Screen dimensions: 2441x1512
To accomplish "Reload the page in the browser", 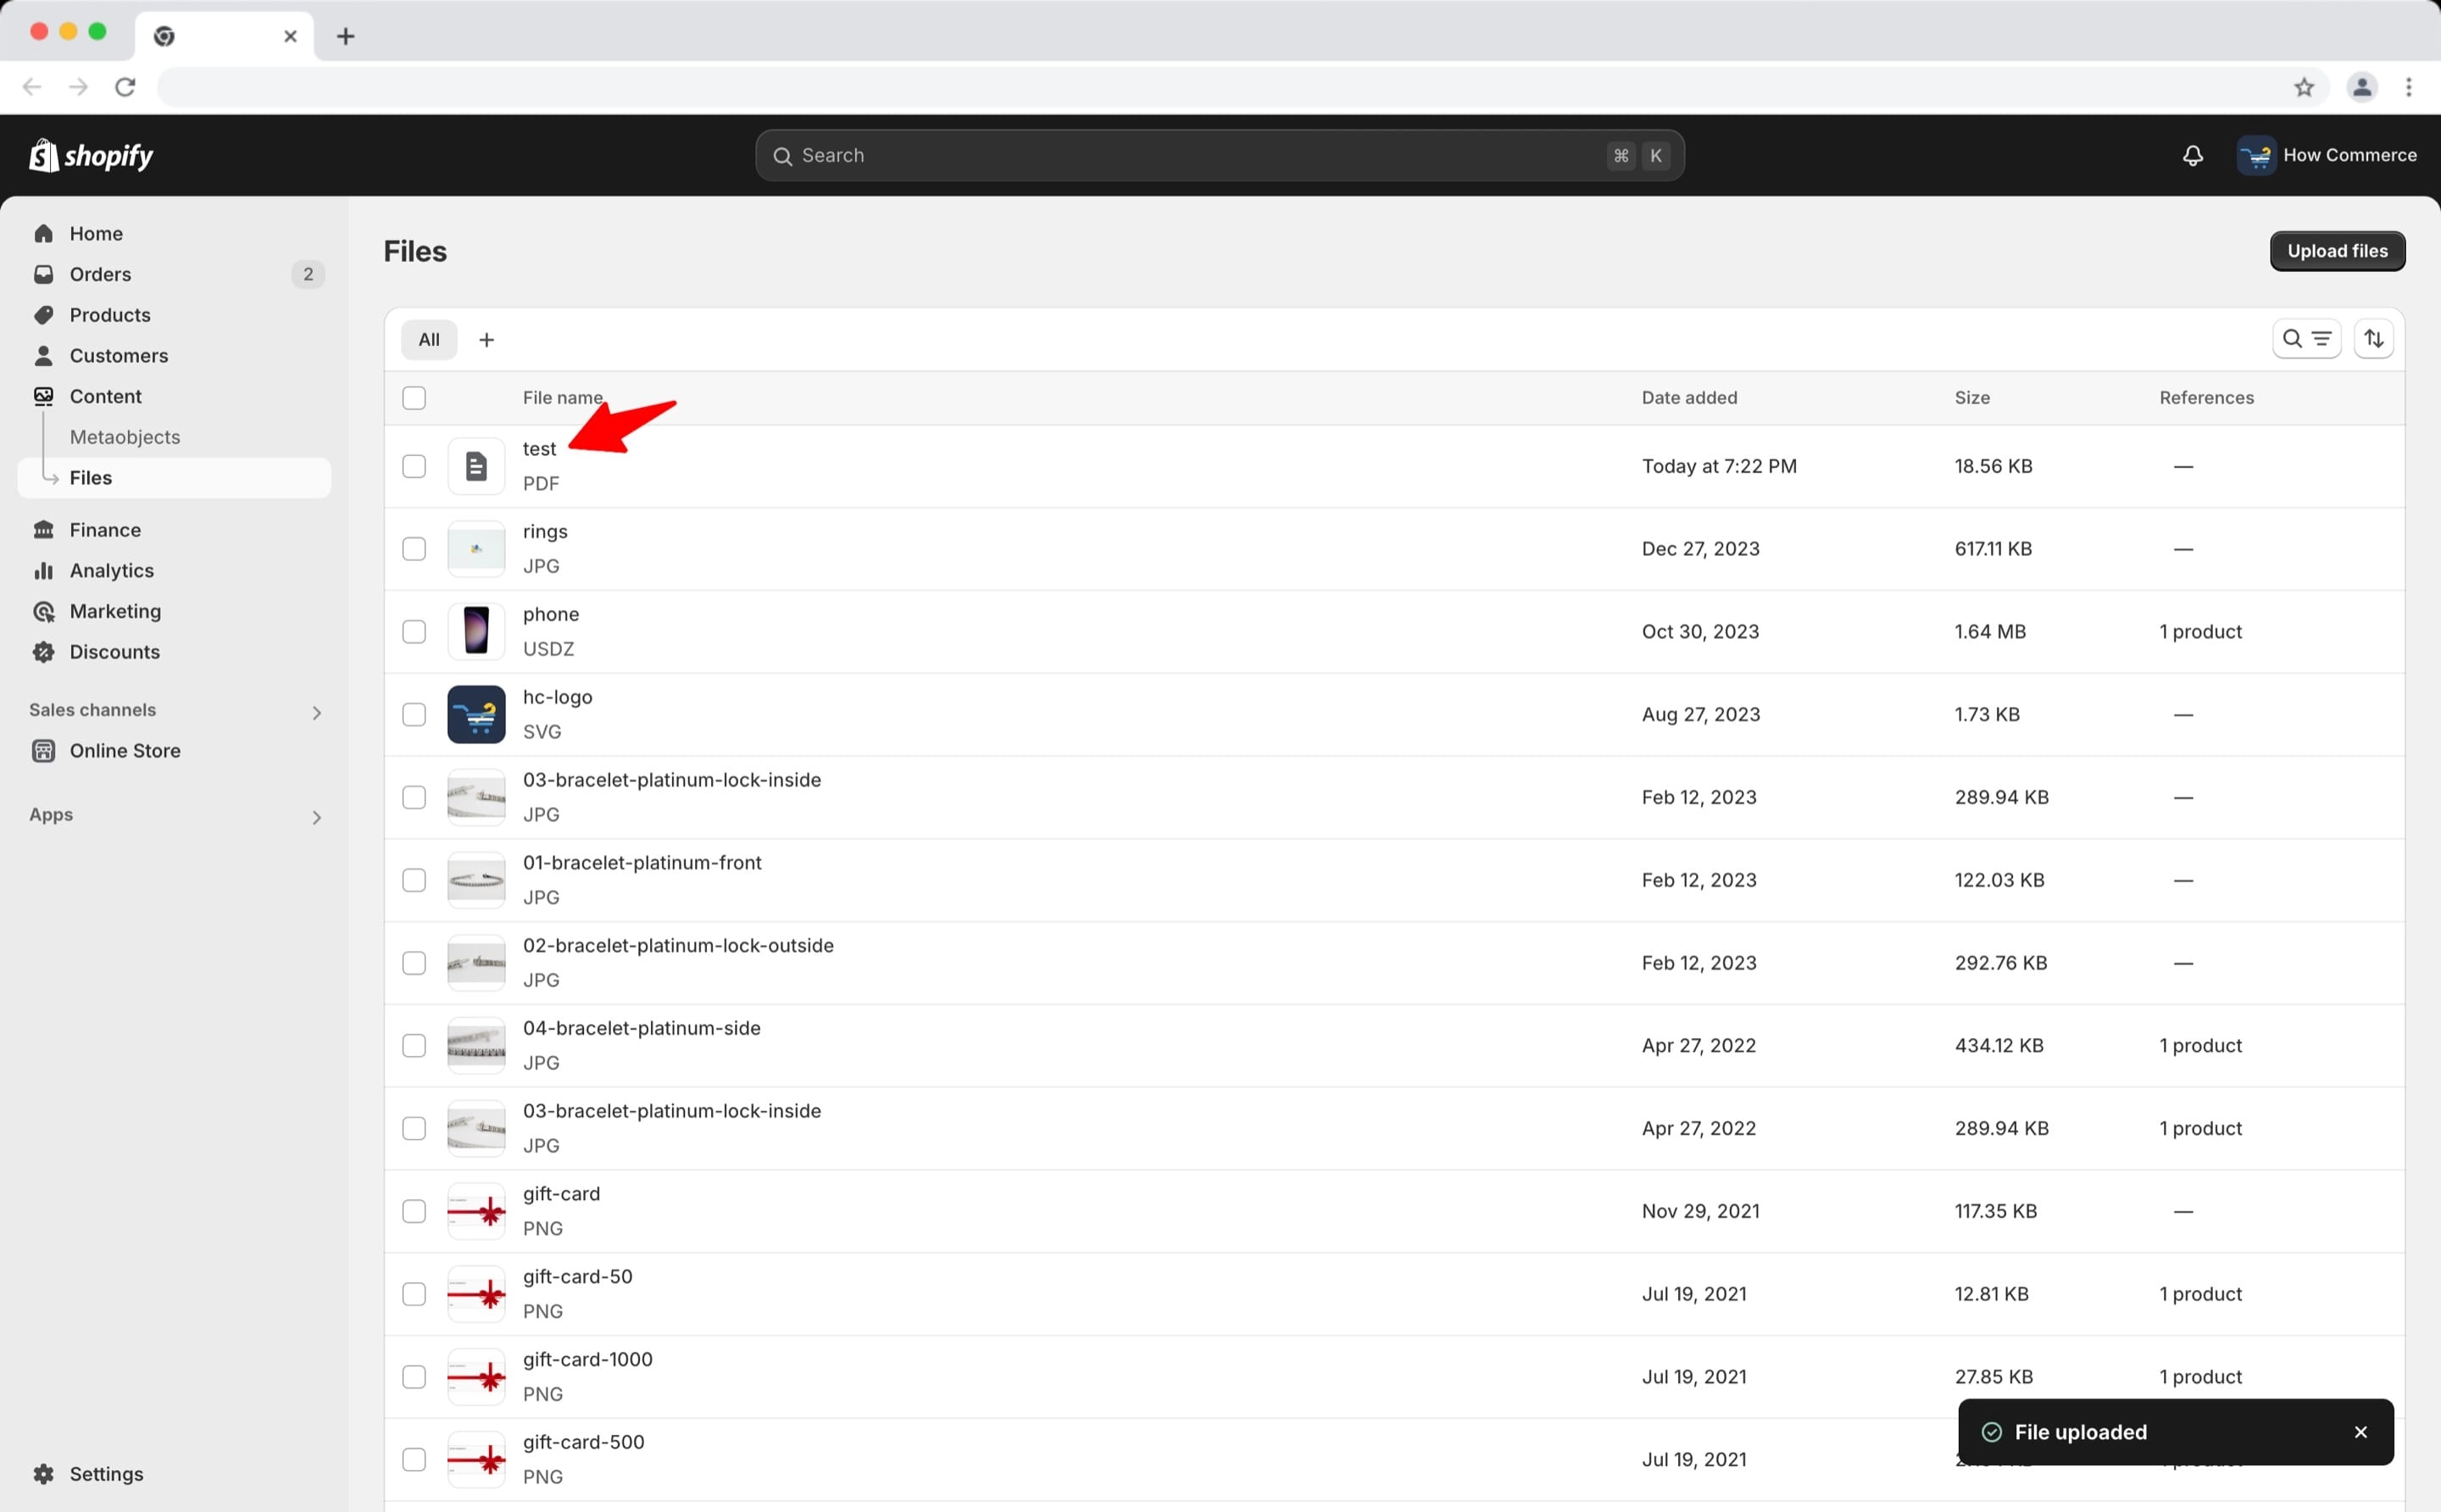I will pos(125,87).
